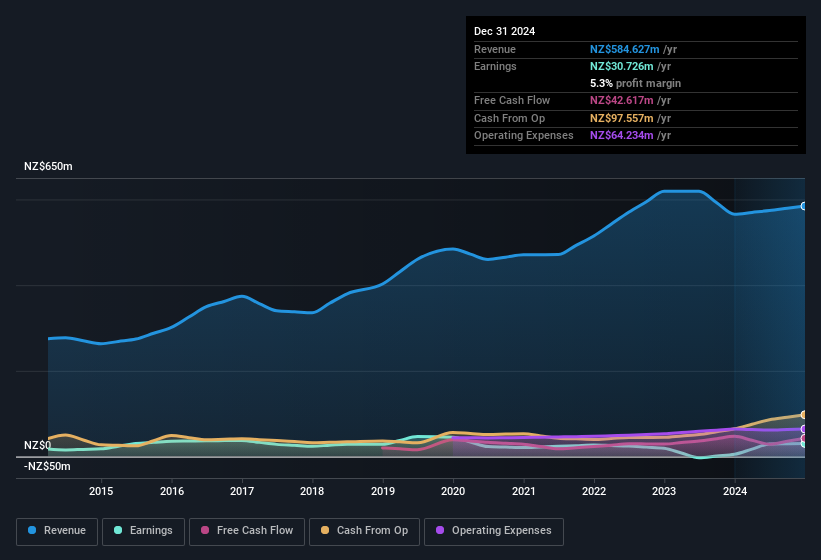Screen dimensions: 821x560
Task: Click the 2017 x-axis label
Action: (242, 491)
